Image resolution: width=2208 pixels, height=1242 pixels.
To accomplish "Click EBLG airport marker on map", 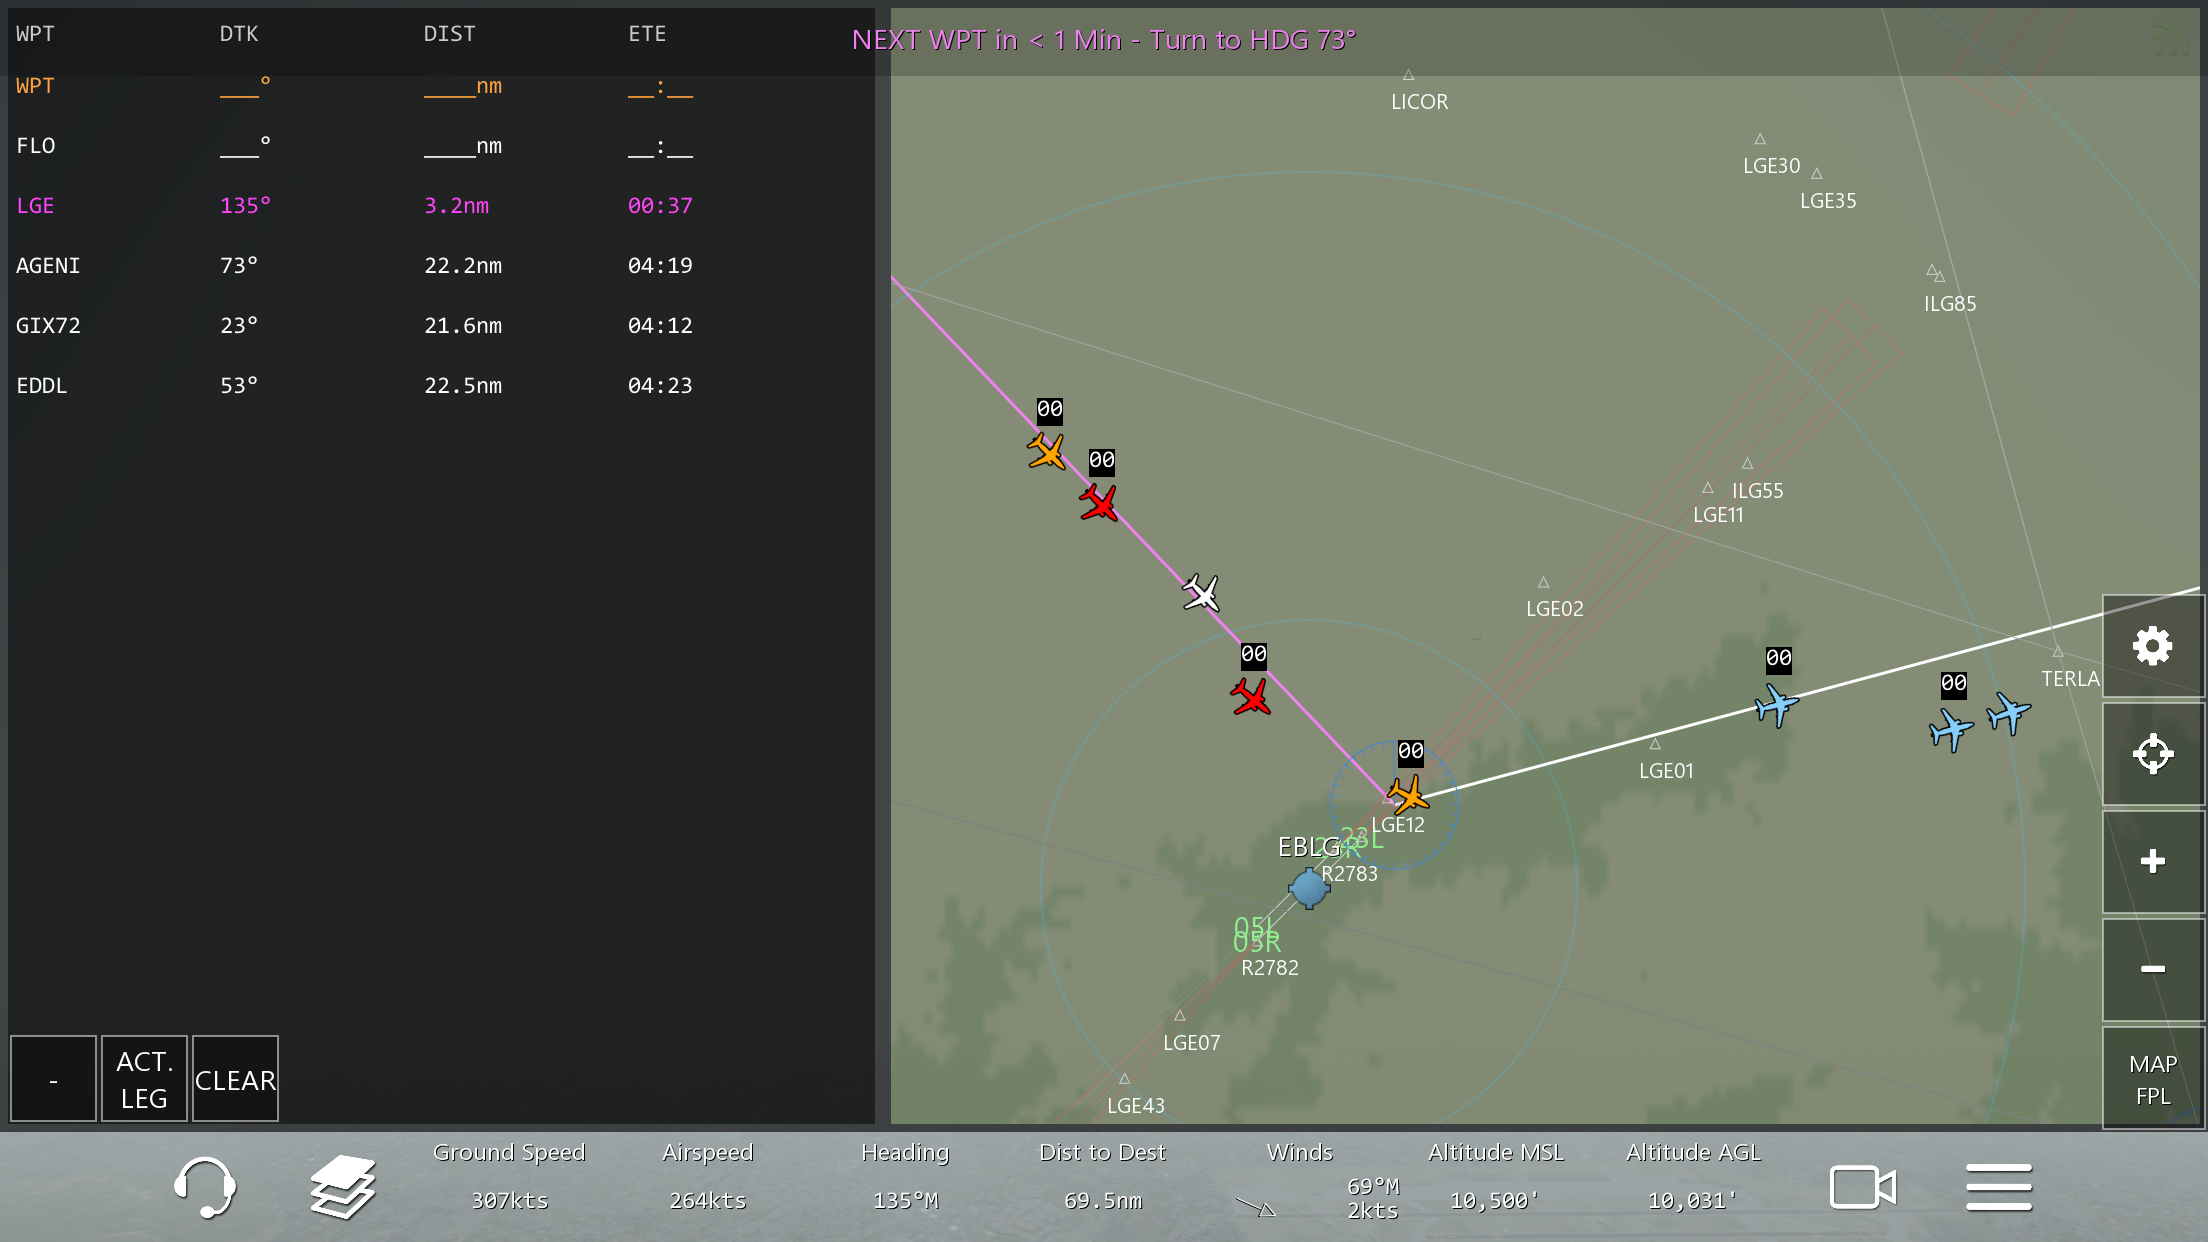I will [1309, 887].
